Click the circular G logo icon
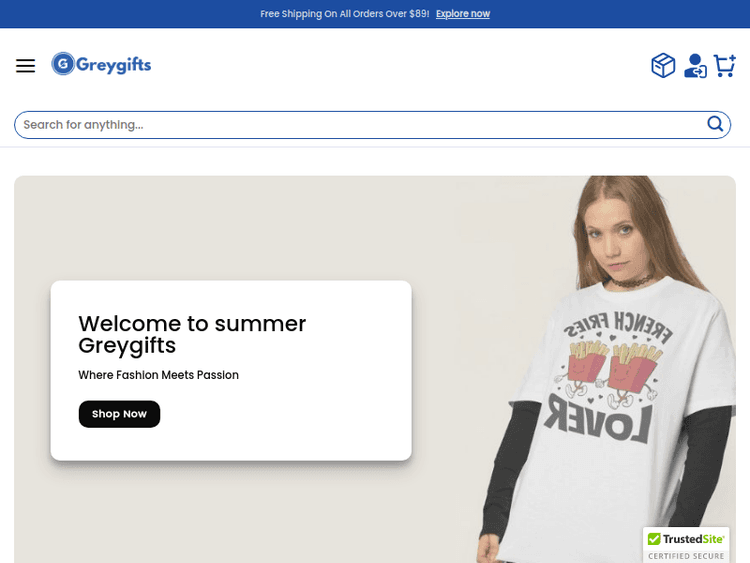This screenshot has height=563, width=750. 63,64
